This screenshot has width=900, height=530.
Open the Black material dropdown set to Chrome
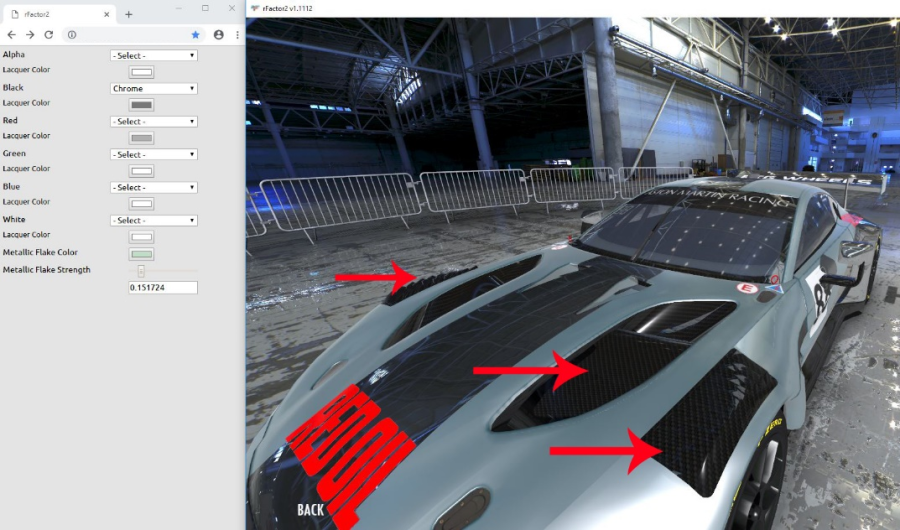coord(154,88)
